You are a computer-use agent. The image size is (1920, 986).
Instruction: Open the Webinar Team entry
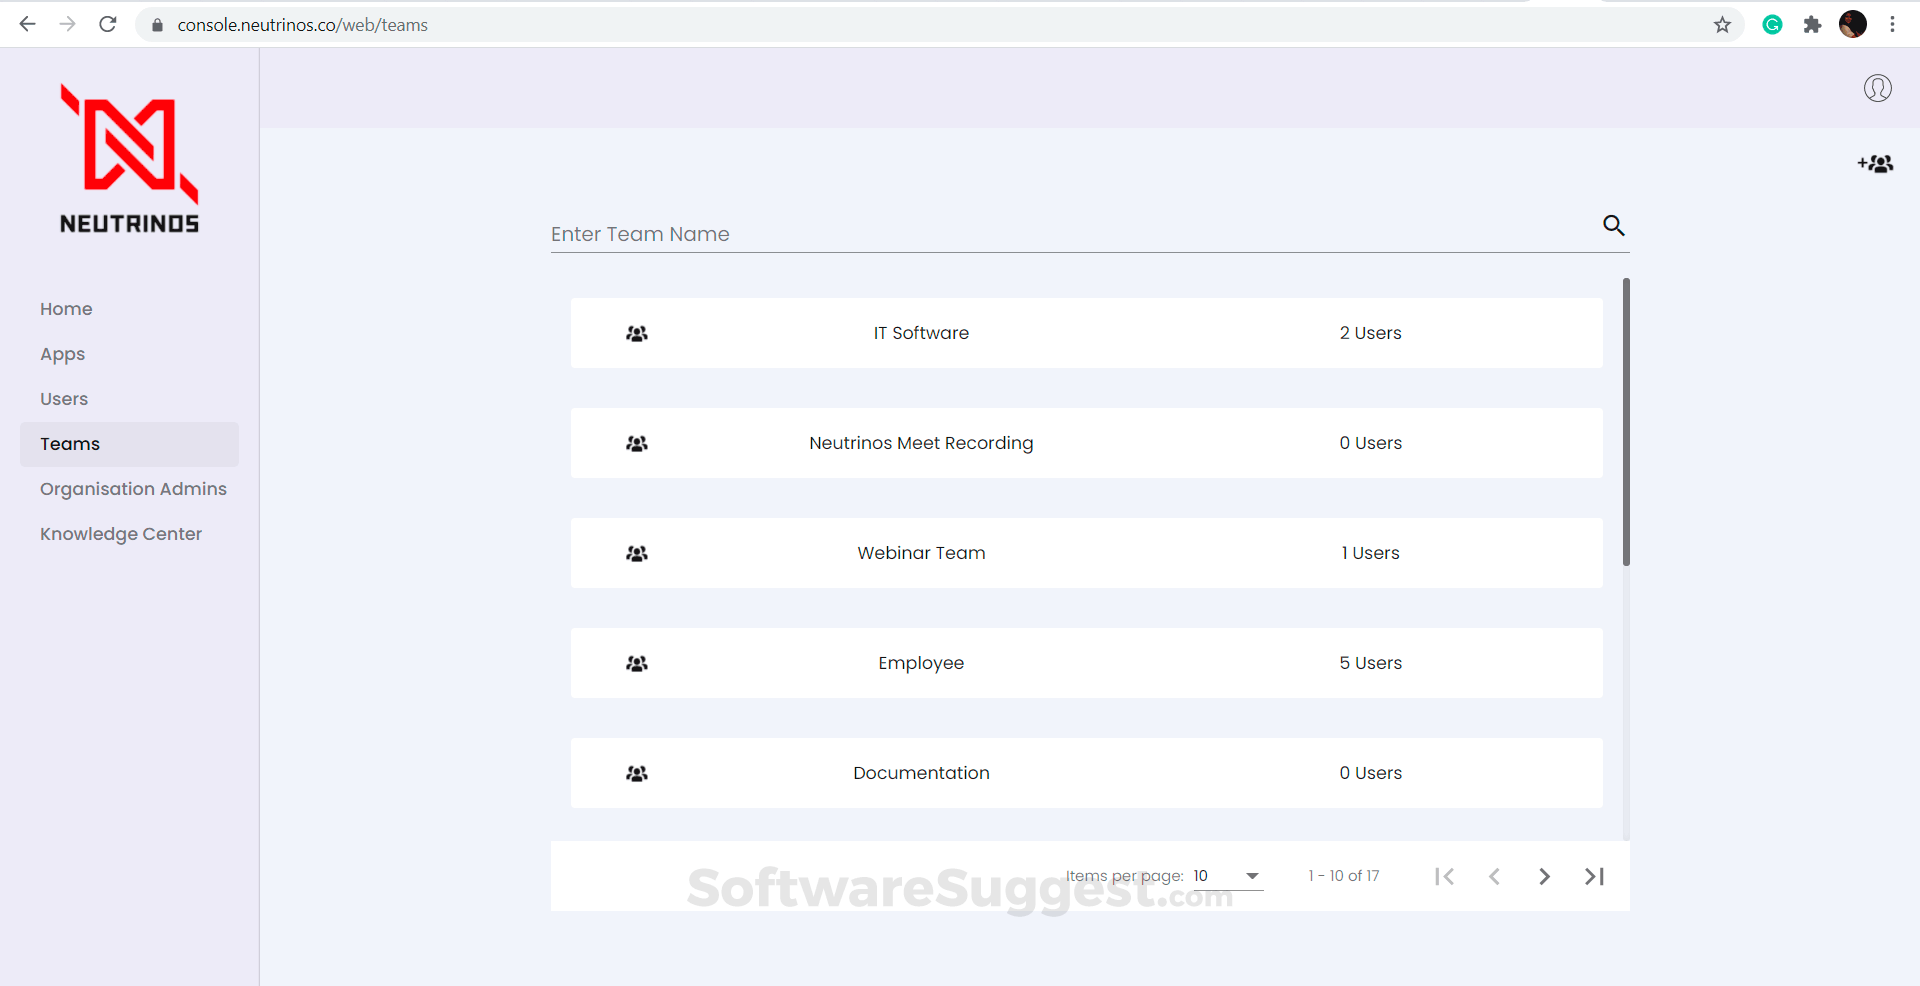[1086, 553]
